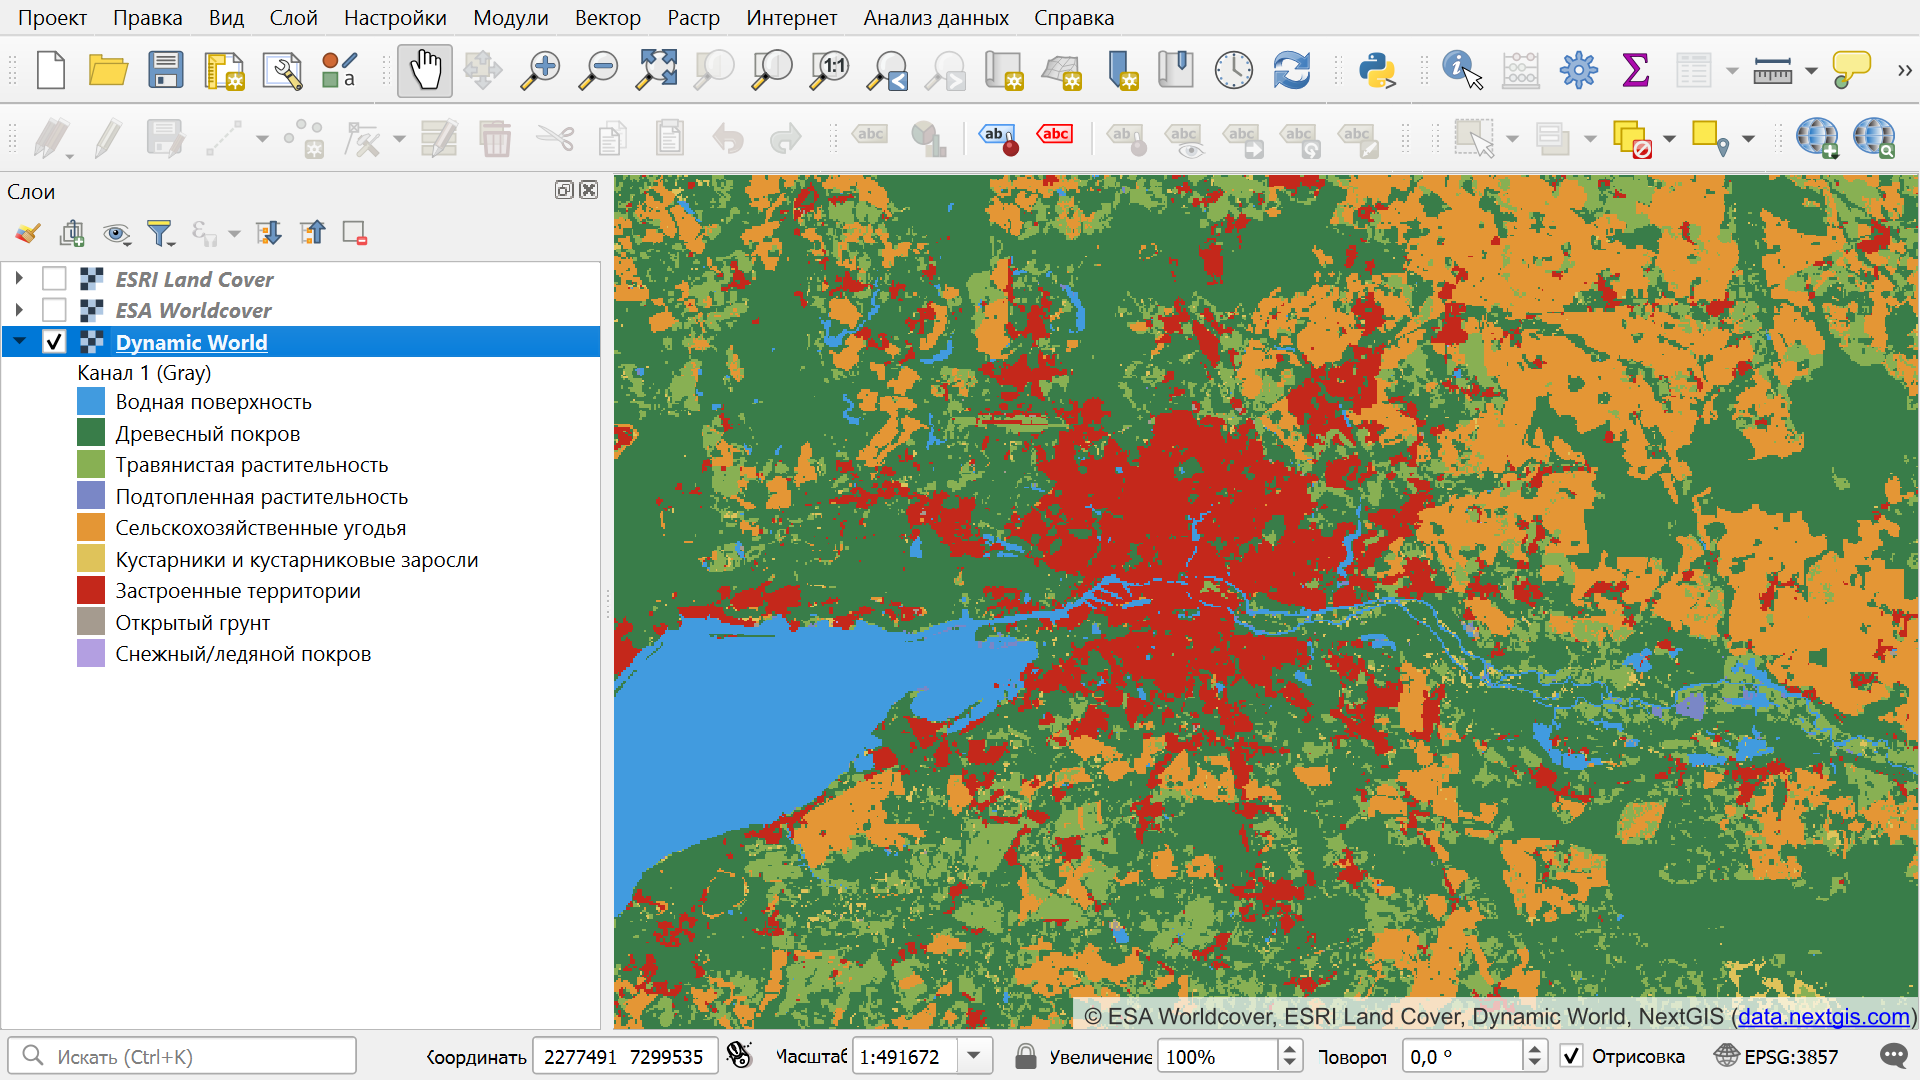Toggle scale lock padlock icon
This screenshot has width=1920, height=1080.
(x=1025, y=1056)
